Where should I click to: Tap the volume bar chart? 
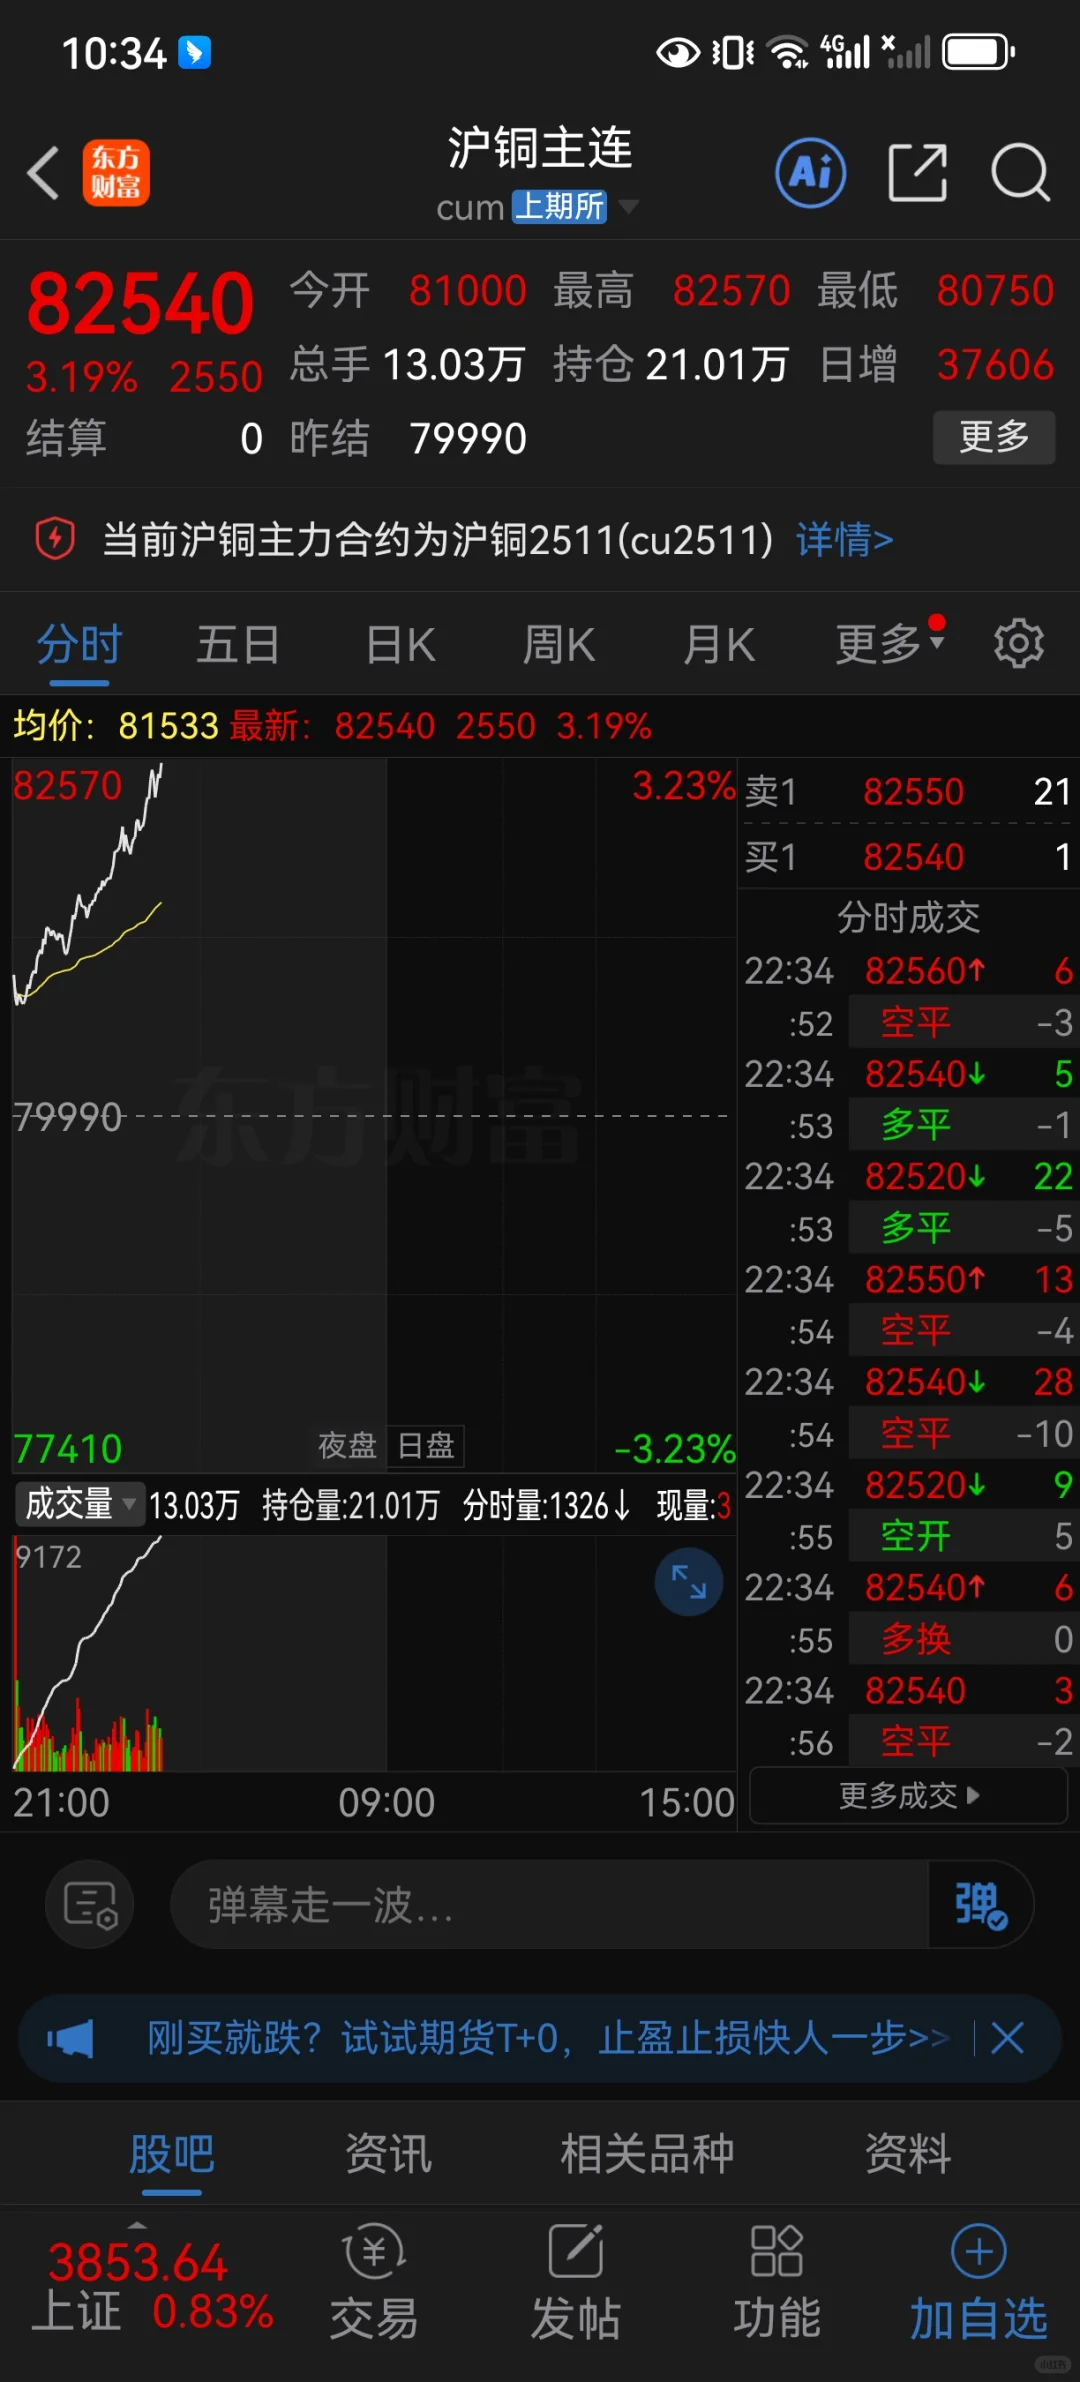click(x=374, y=1654)
